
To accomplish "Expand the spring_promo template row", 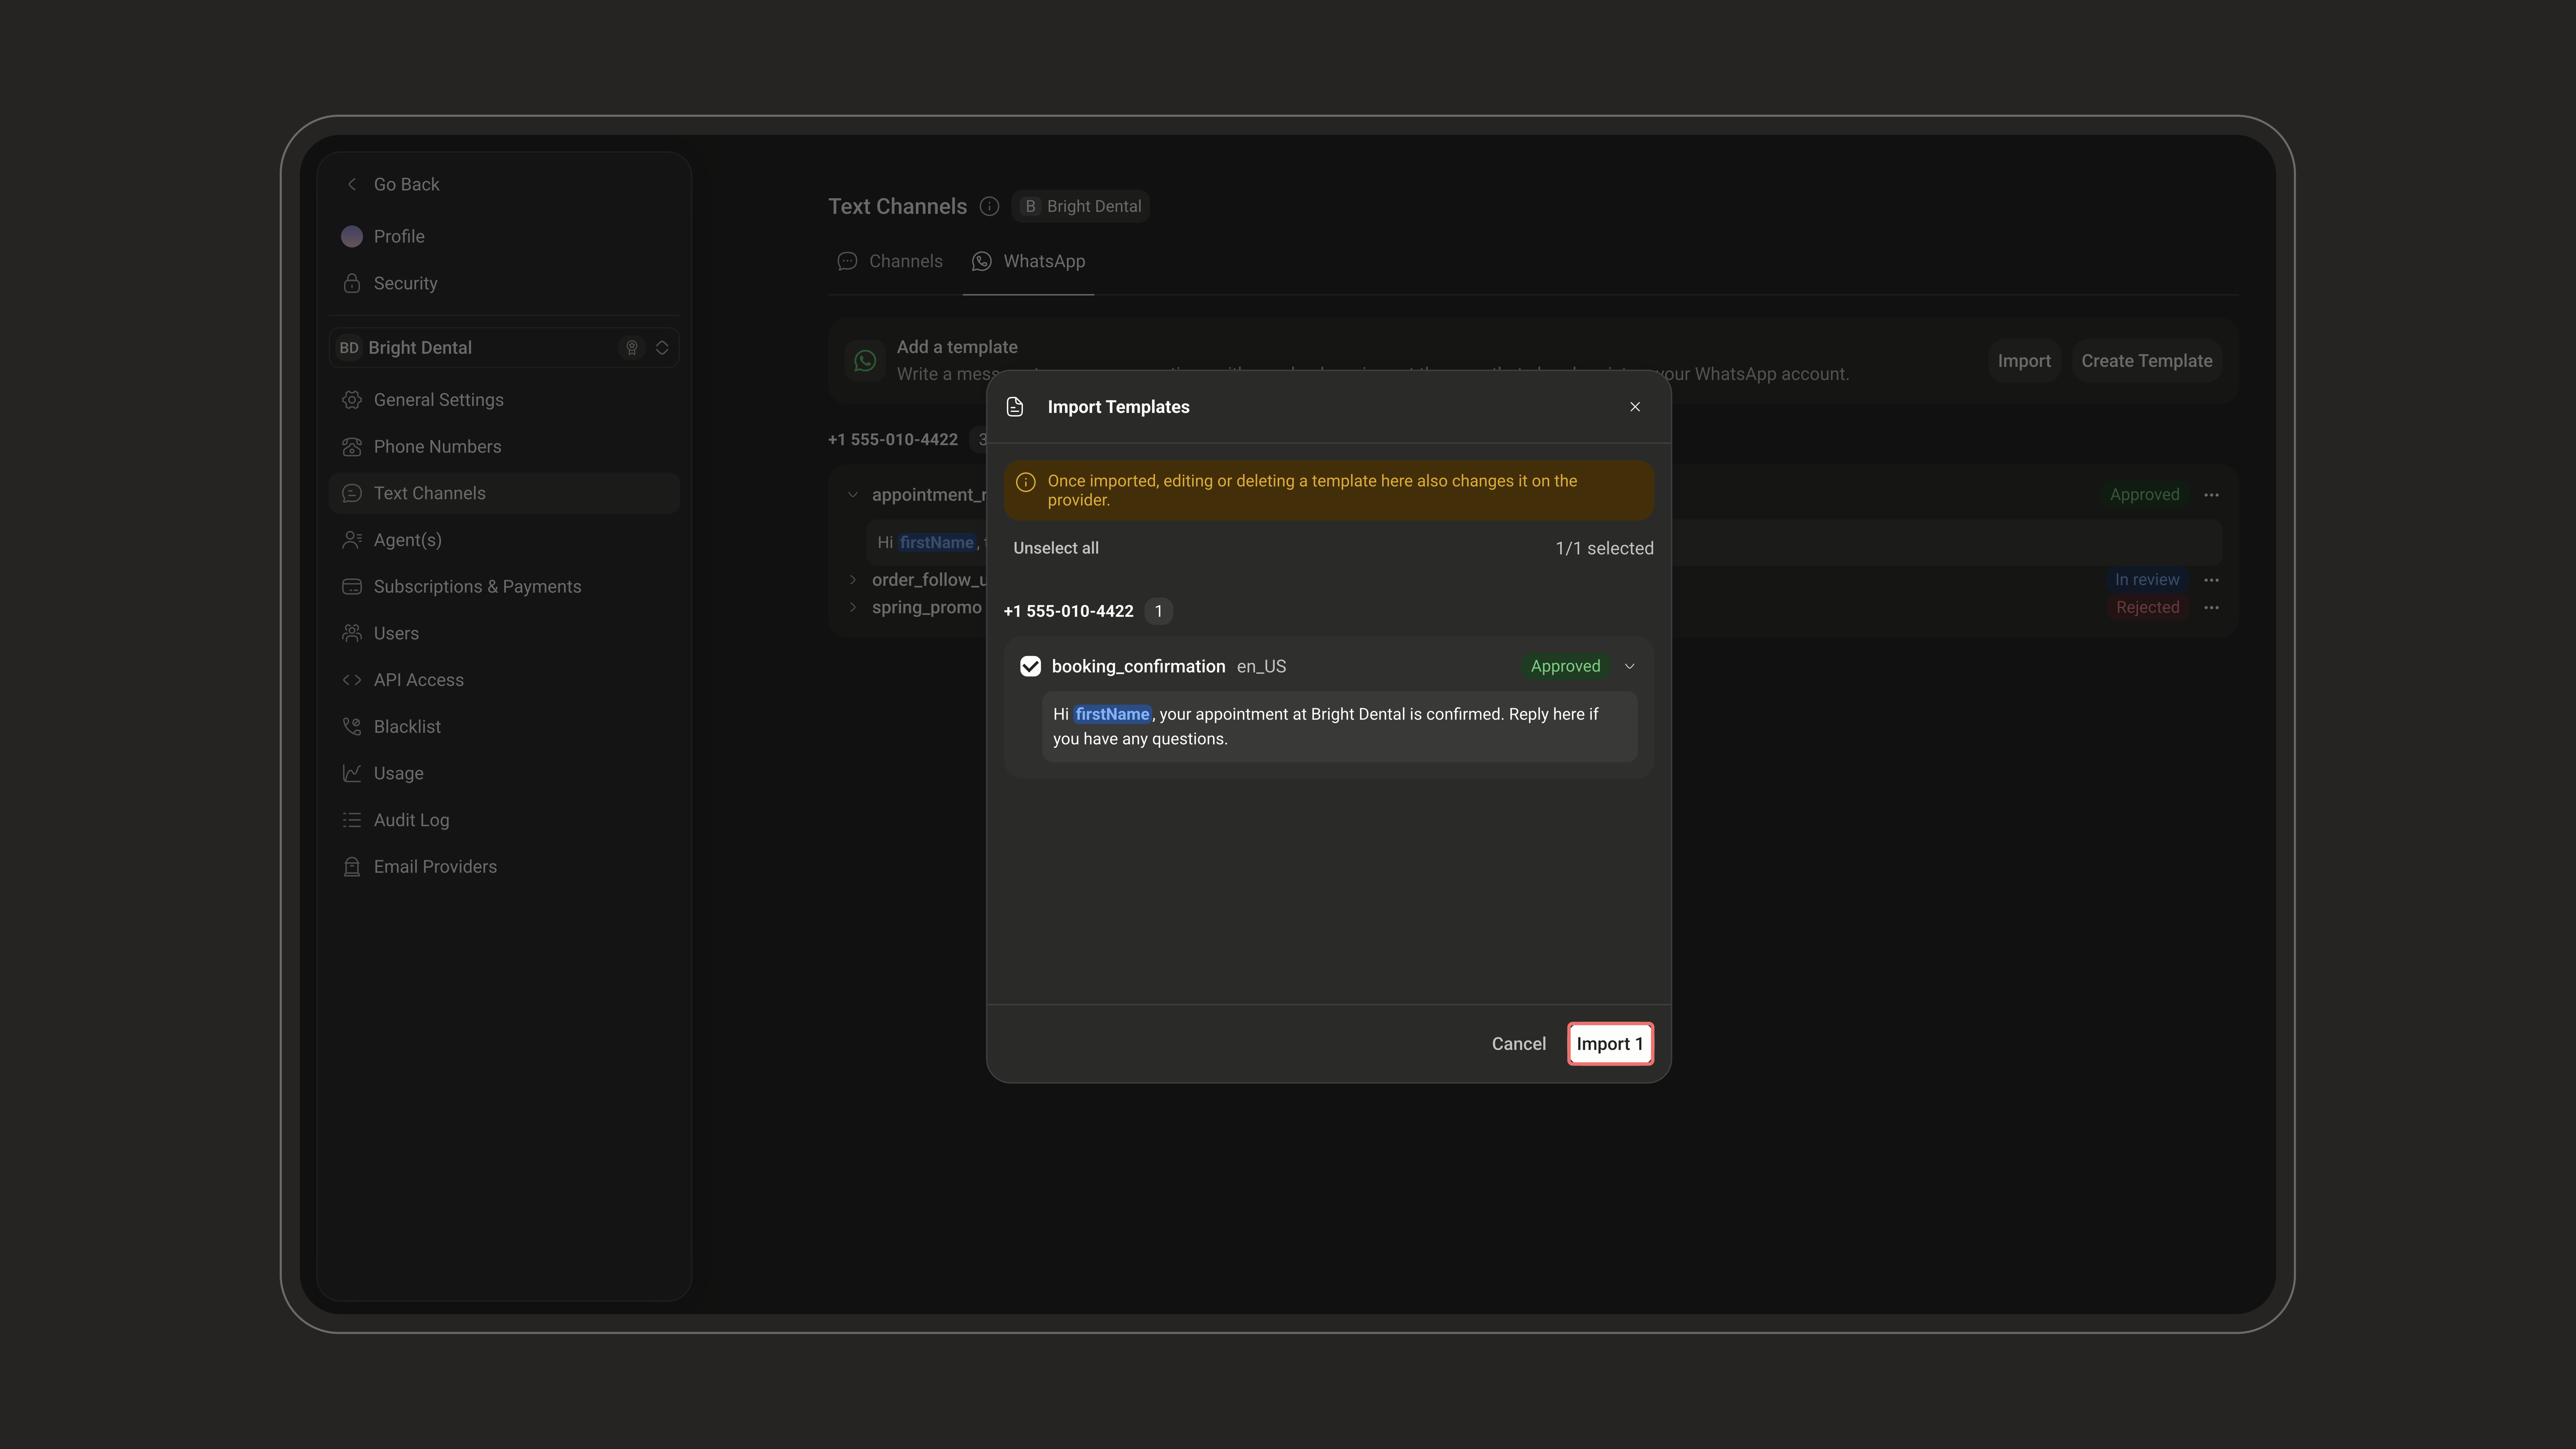I will (853, 607).
